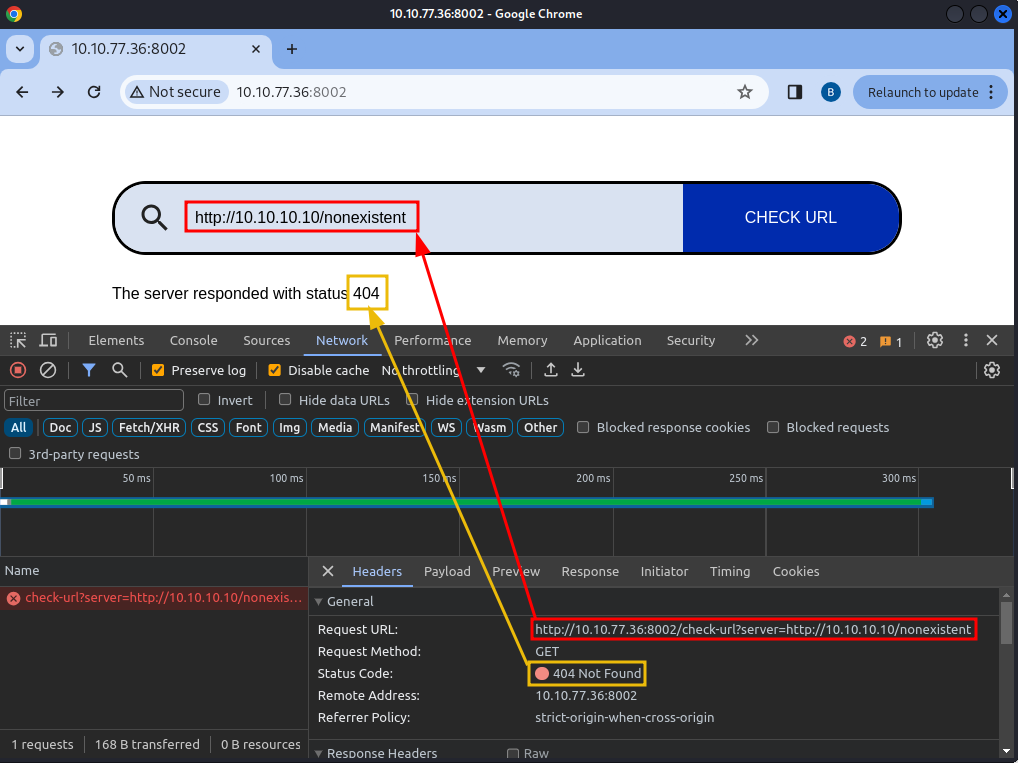Switch to the Elements panel
The width and height of the screenshot is (1018, 763).
(x=116, y=340)
